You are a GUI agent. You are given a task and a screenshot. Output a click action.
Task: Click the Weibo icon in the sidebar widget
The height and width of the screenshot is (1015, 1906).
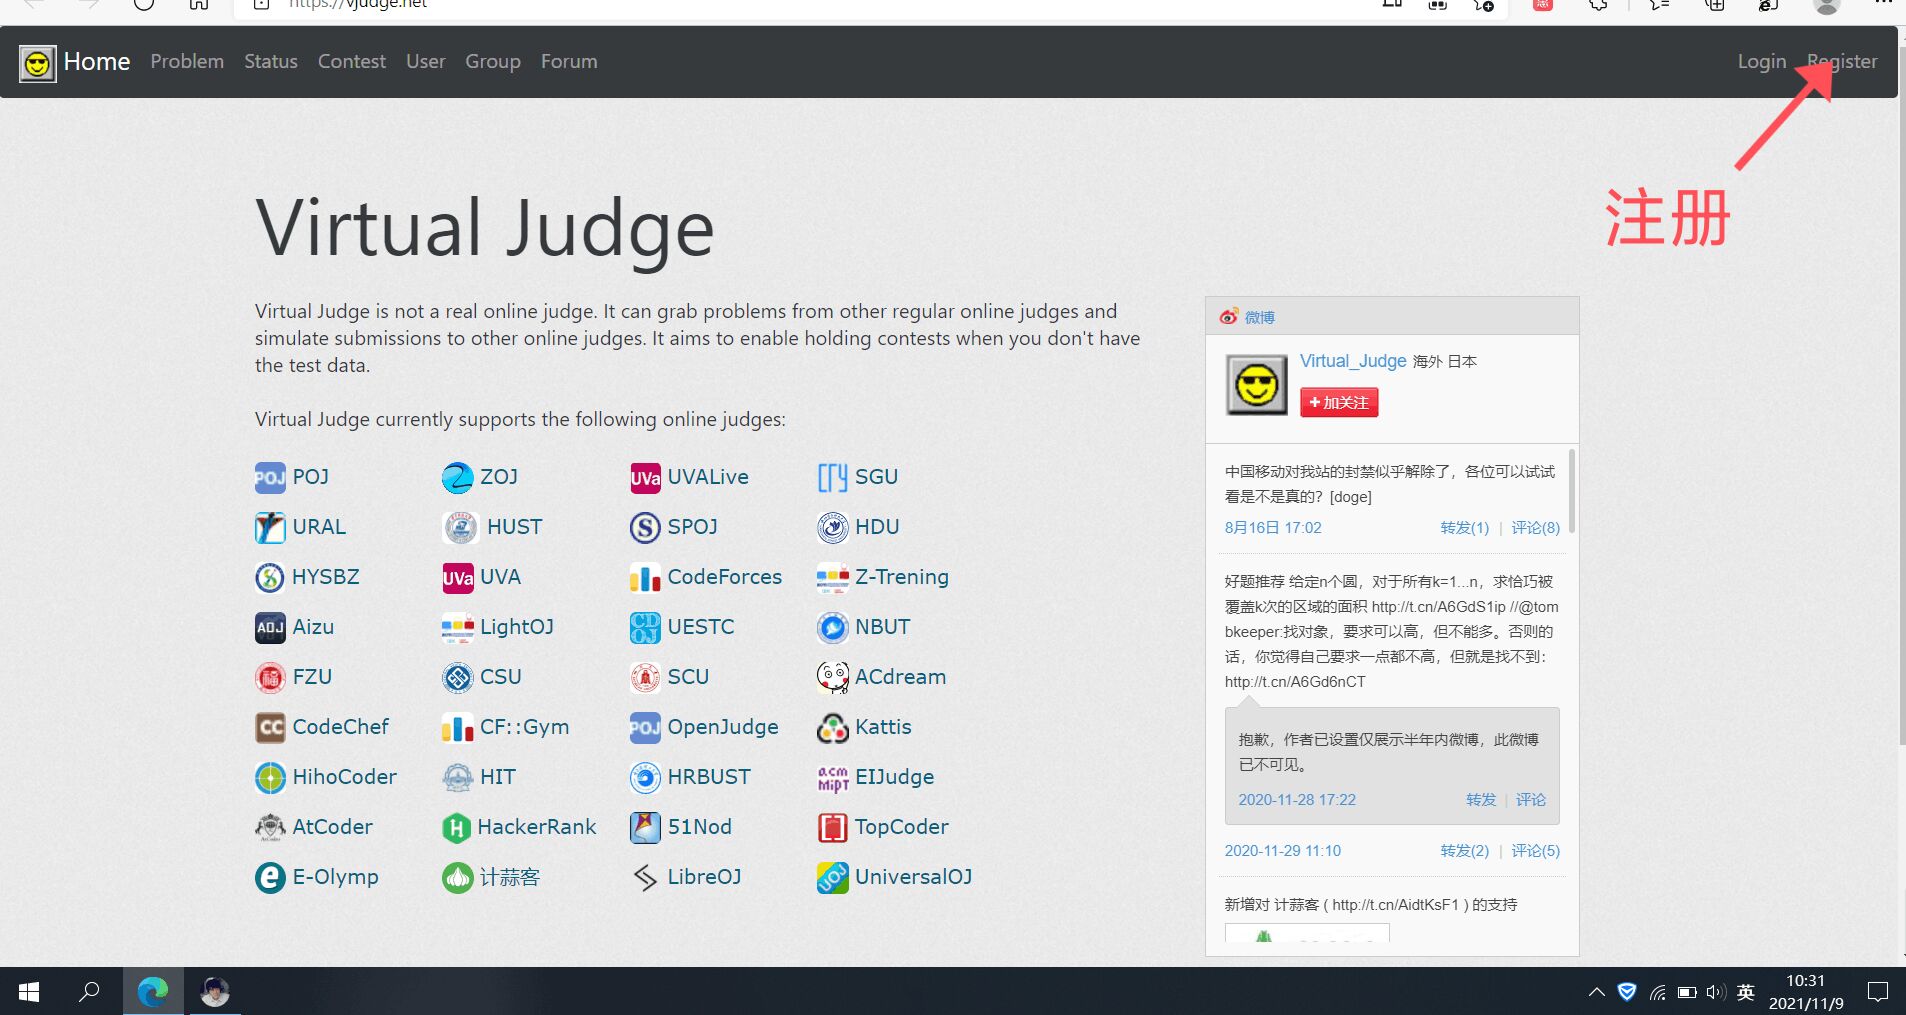click(x=1228, y=316)
